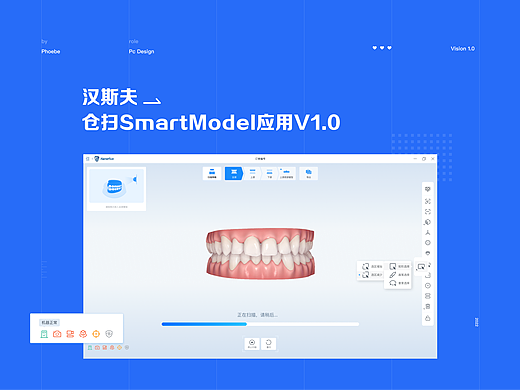
Task: Click the corner-bracket frame icon with center dash
Action: [x=428, y=212]
